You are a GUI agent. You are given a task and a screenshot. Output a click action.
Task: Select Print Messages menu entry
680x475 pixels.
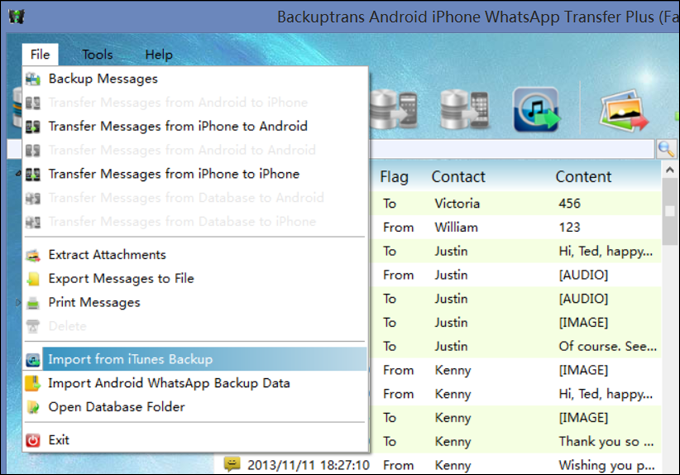click(195, 302)
